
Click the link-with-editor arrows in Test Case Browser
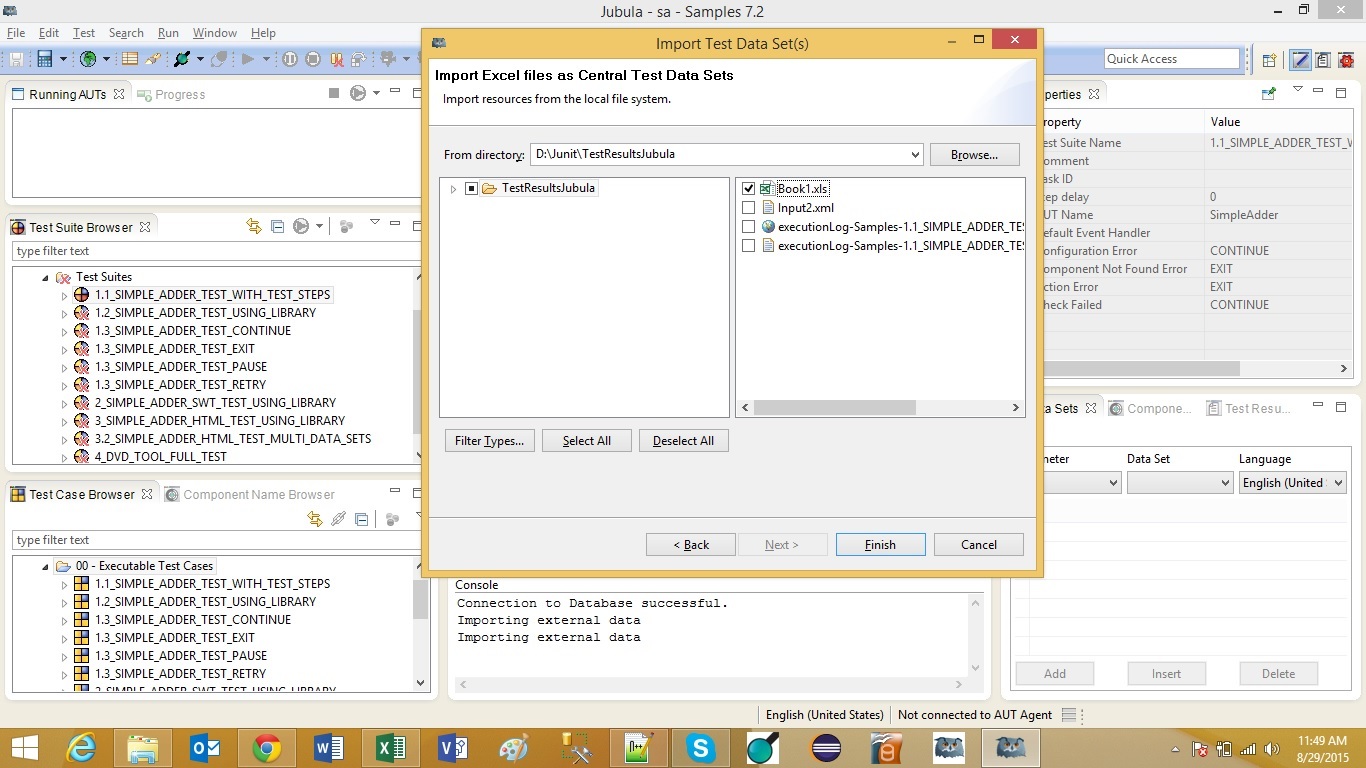point(315,519)
